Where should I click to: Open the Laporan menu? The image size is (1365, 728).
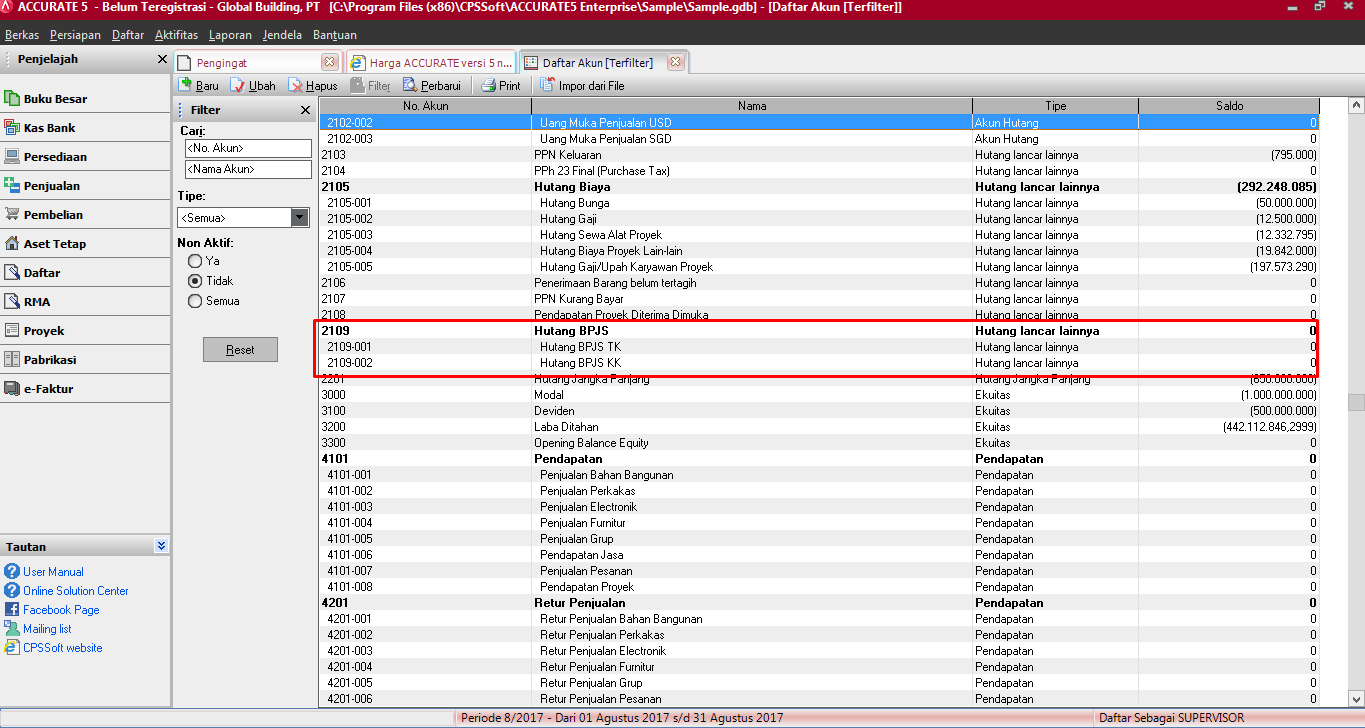coord(230,35)
